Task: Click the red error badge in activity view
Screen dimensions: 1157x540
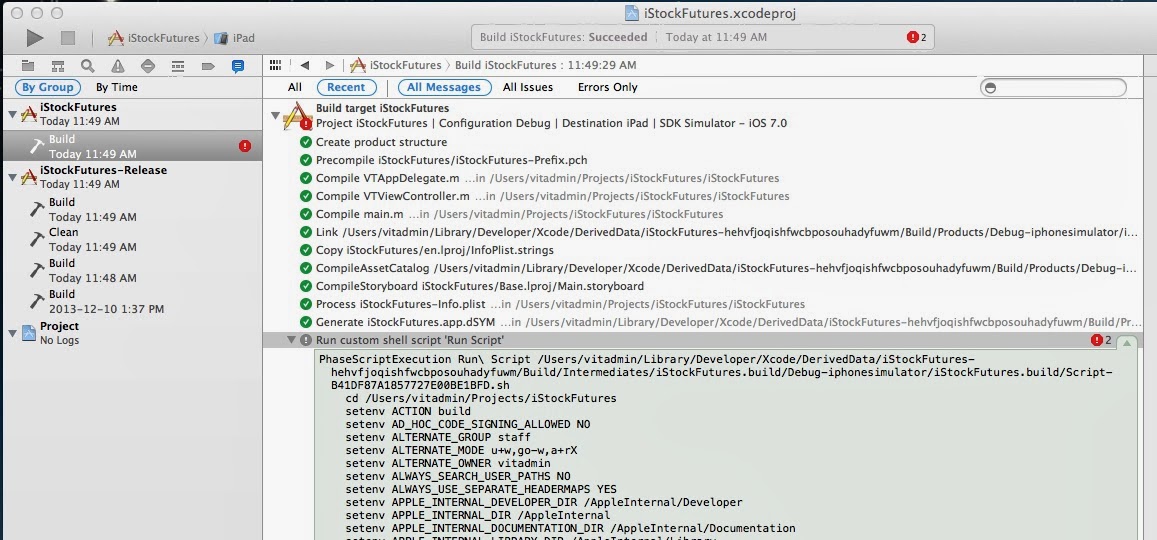Action: [913, 37]
